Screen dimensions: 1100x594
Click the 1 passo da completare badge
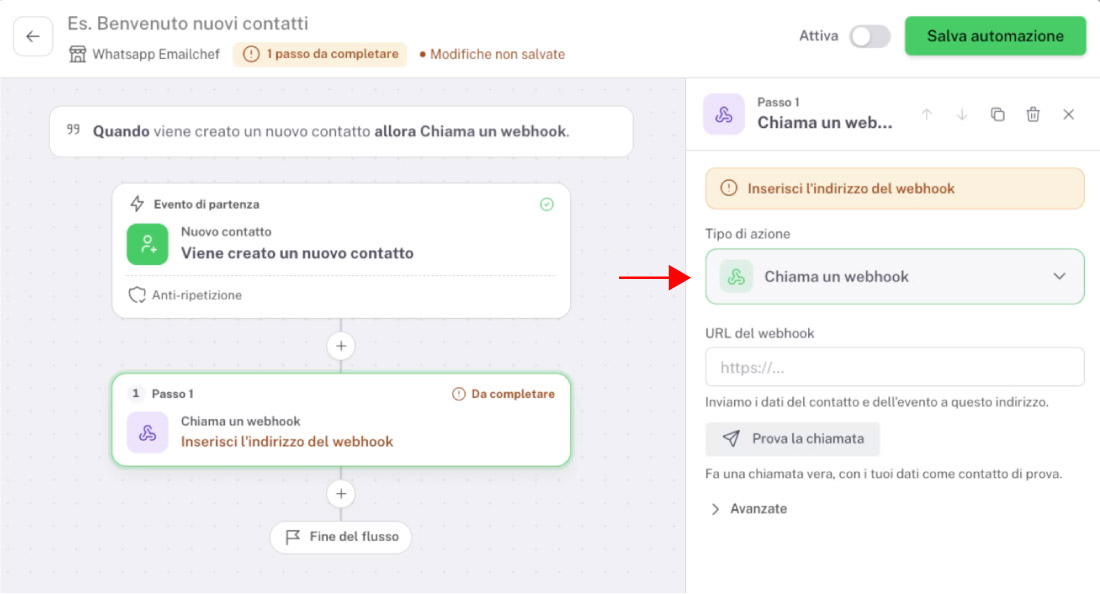321,54
